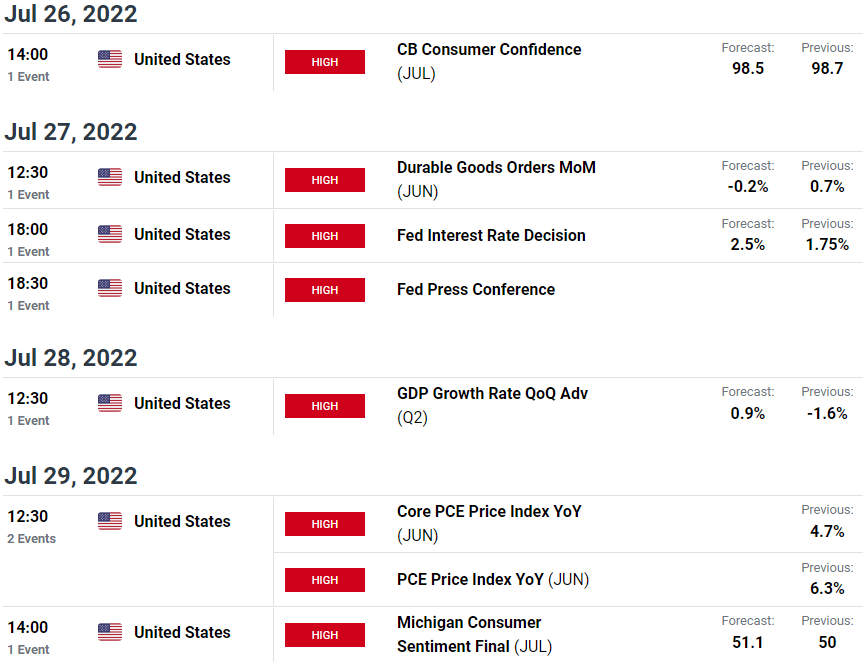The image size is (863, 662).
Task: Click the HIGH badge for CB Consumer Confidence
Action: coord(325,62)
